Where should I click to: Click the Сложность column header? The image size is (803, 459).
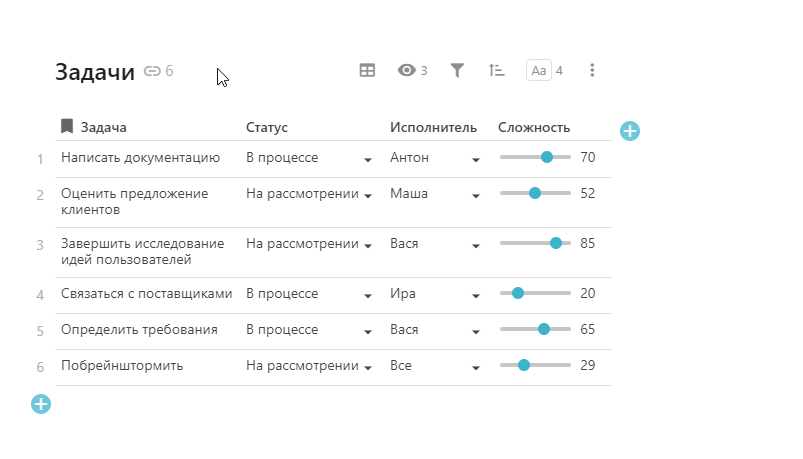click(x=534, y=127)
